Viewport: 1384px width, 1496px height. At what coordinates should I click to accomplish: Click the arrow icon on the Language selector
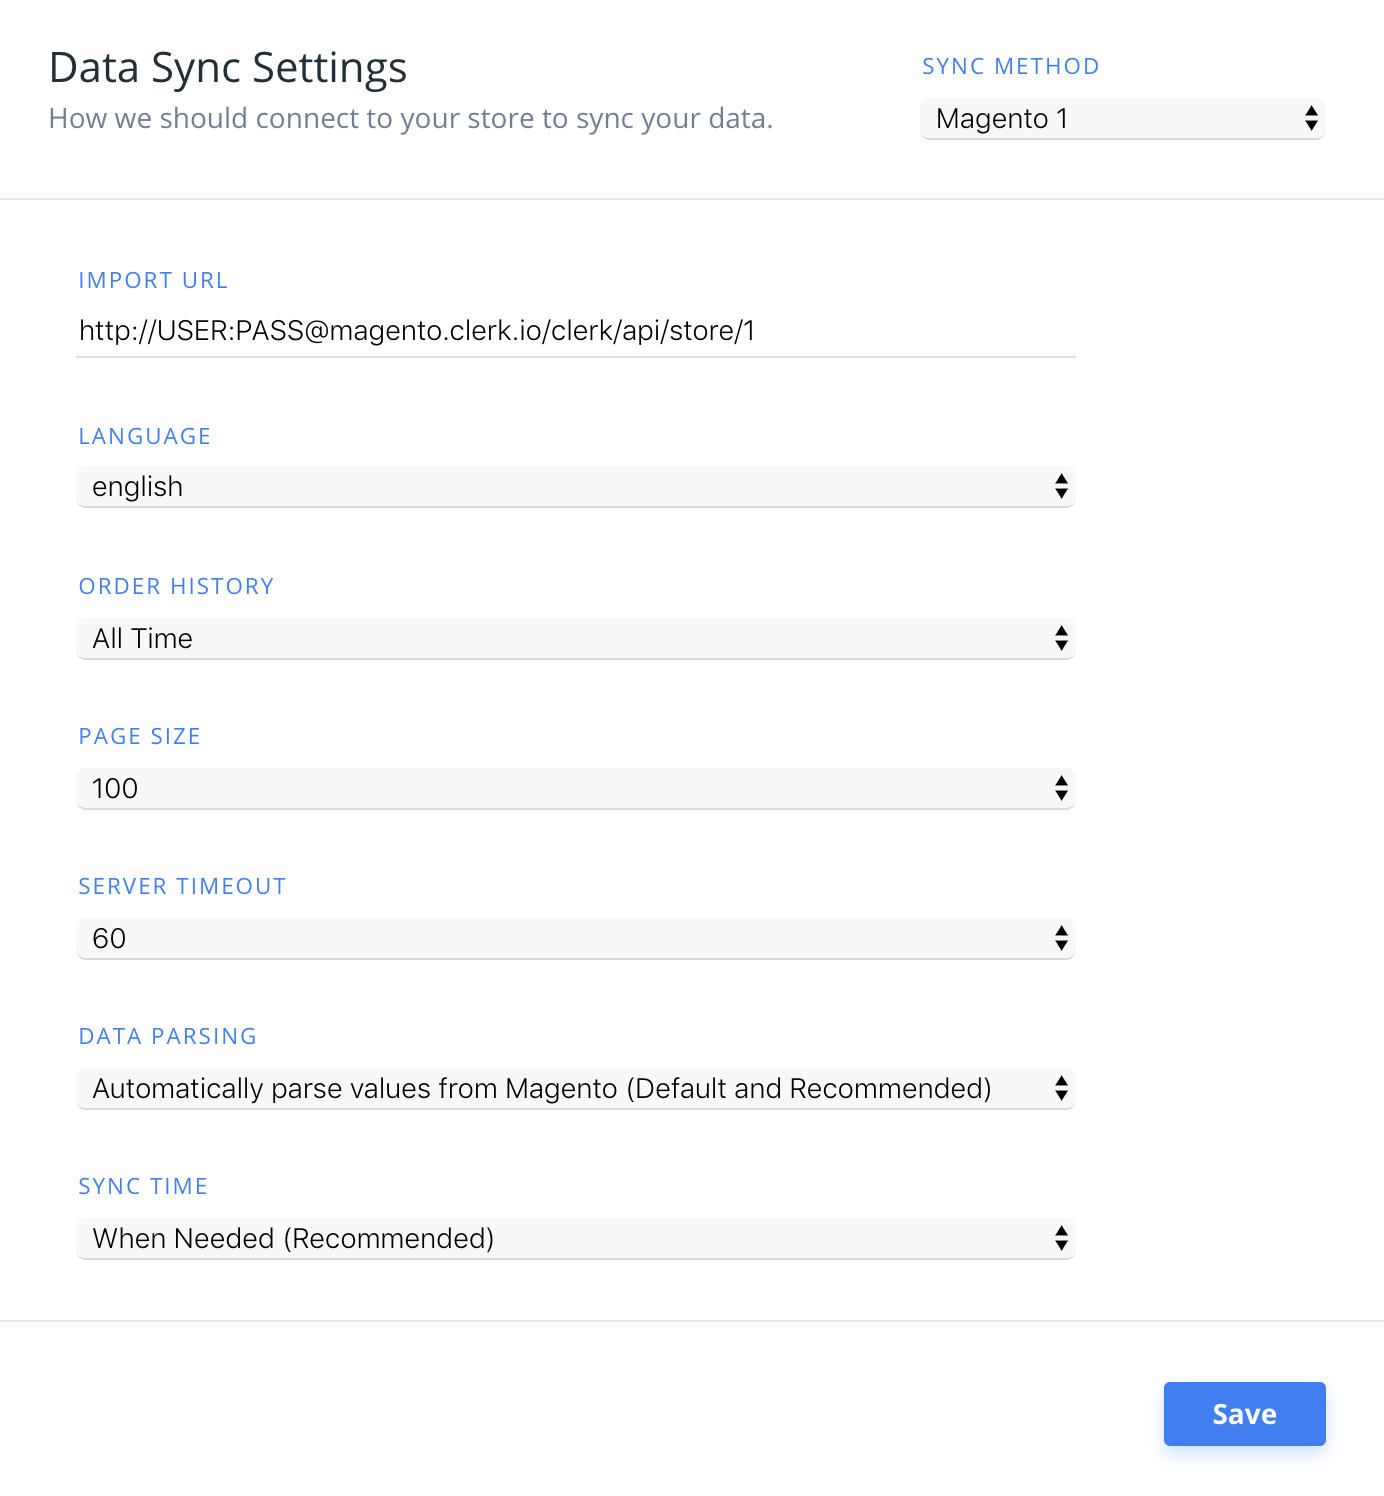[1061, 487]
